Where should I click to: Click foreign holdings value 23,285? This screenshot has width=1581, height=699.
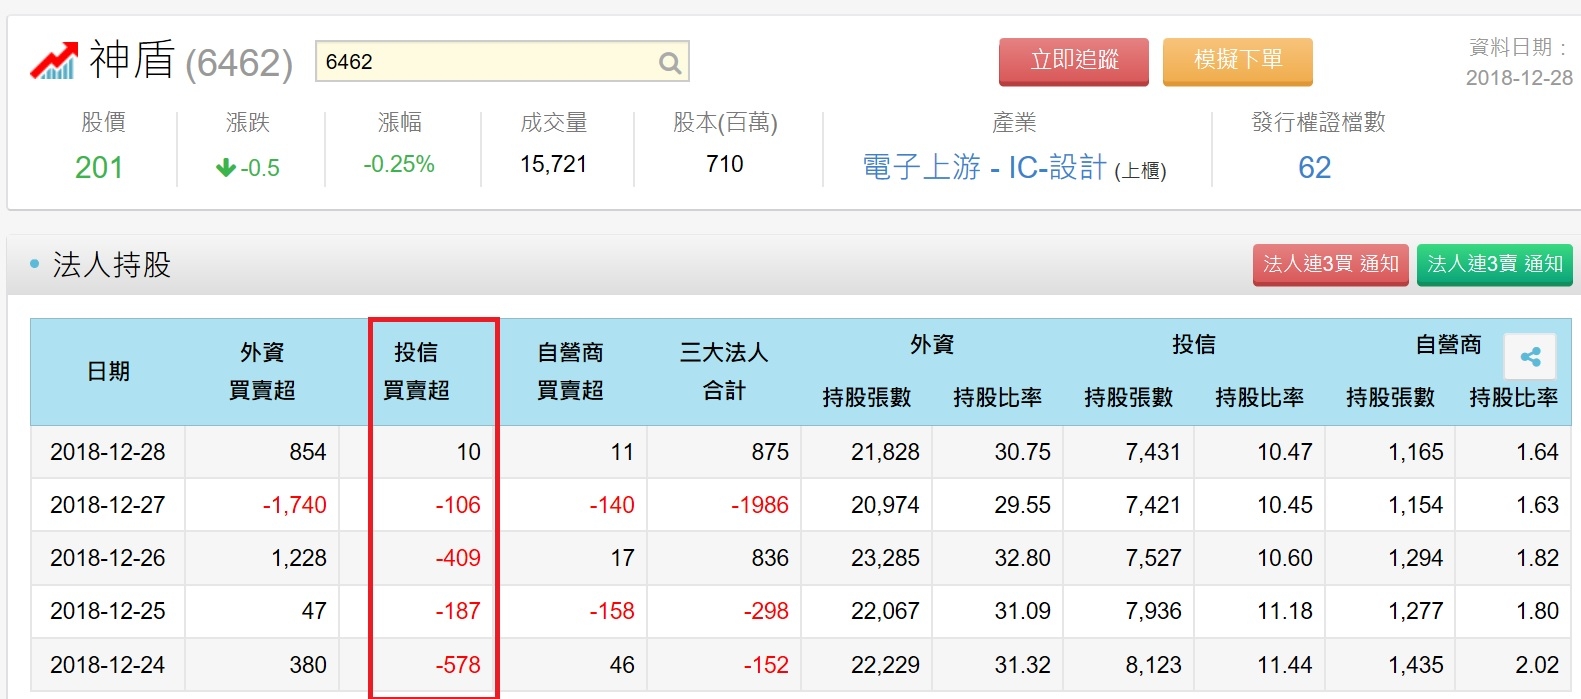(x=885, y=558)
